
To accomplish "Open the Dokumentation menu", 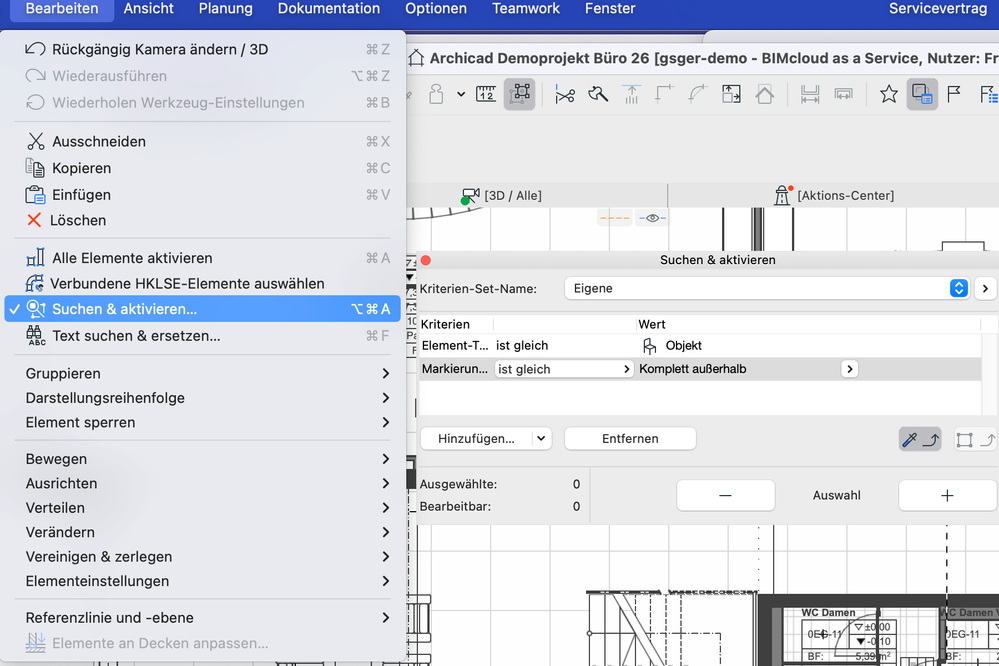I will pyautogui.click(x=329, y=9).
